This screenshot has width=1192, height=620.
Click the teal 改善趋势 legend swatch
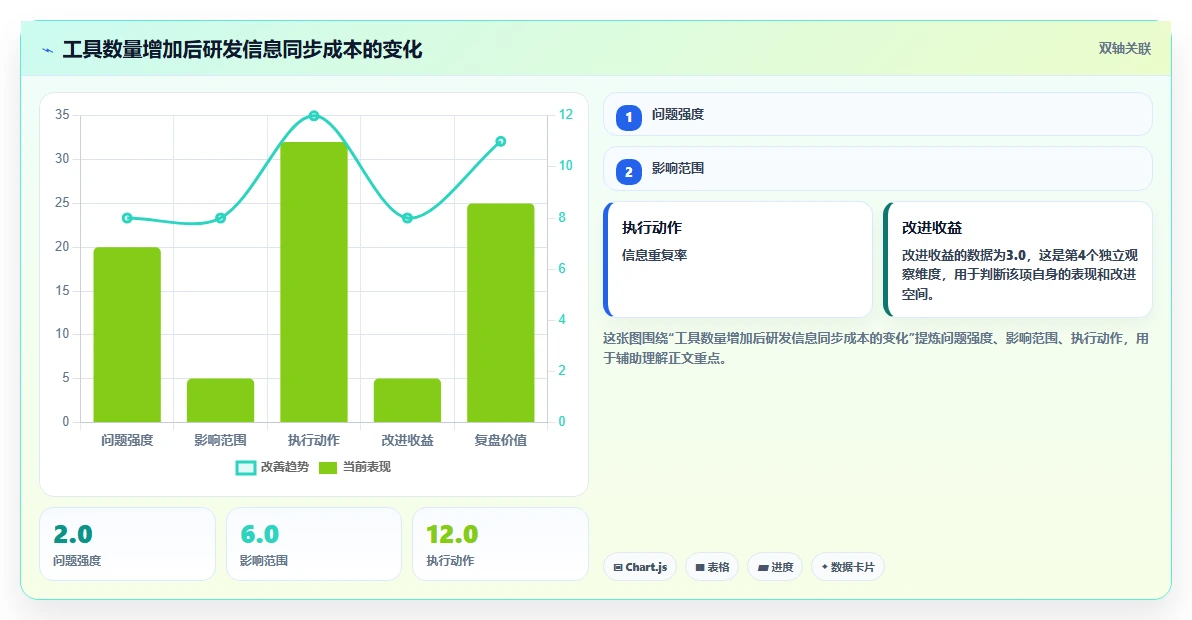[x=246, y=468]
